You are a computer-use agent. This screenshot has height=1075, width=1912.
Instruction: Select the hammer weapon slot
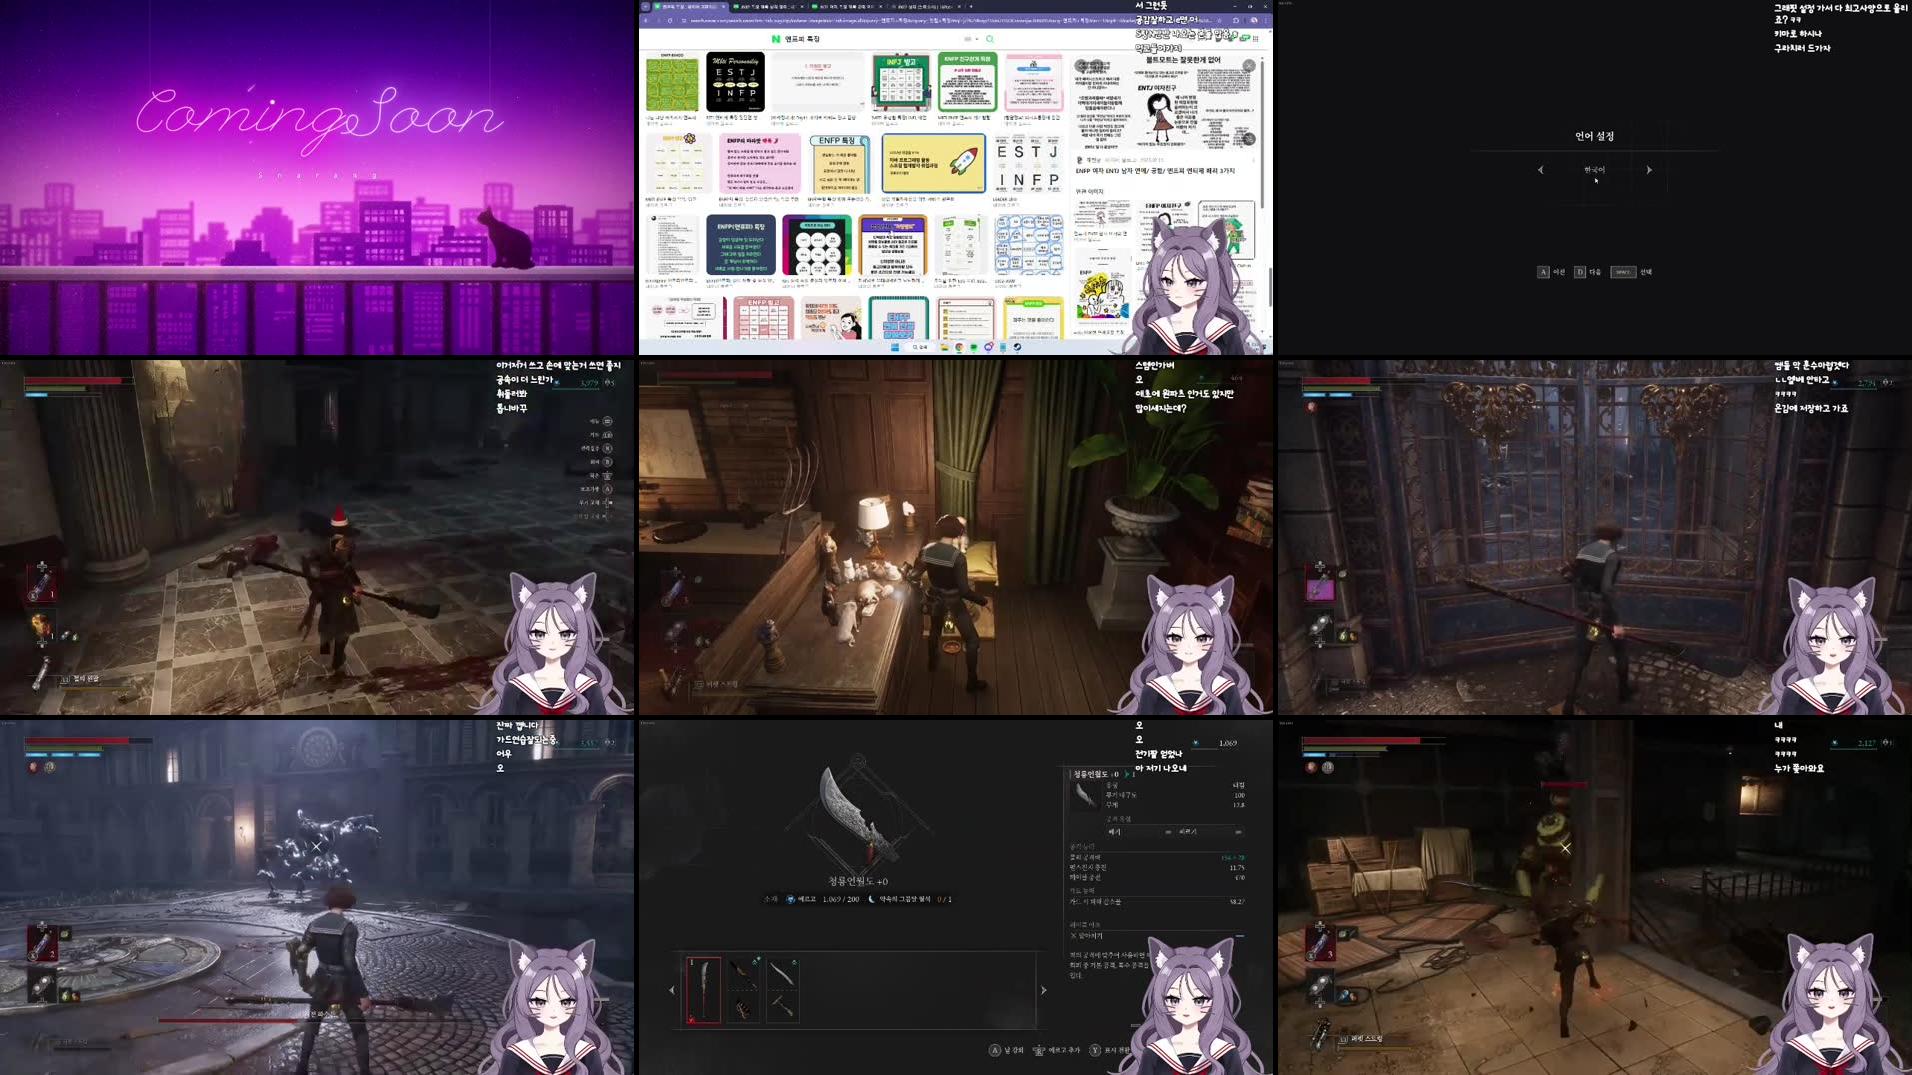782,1007
